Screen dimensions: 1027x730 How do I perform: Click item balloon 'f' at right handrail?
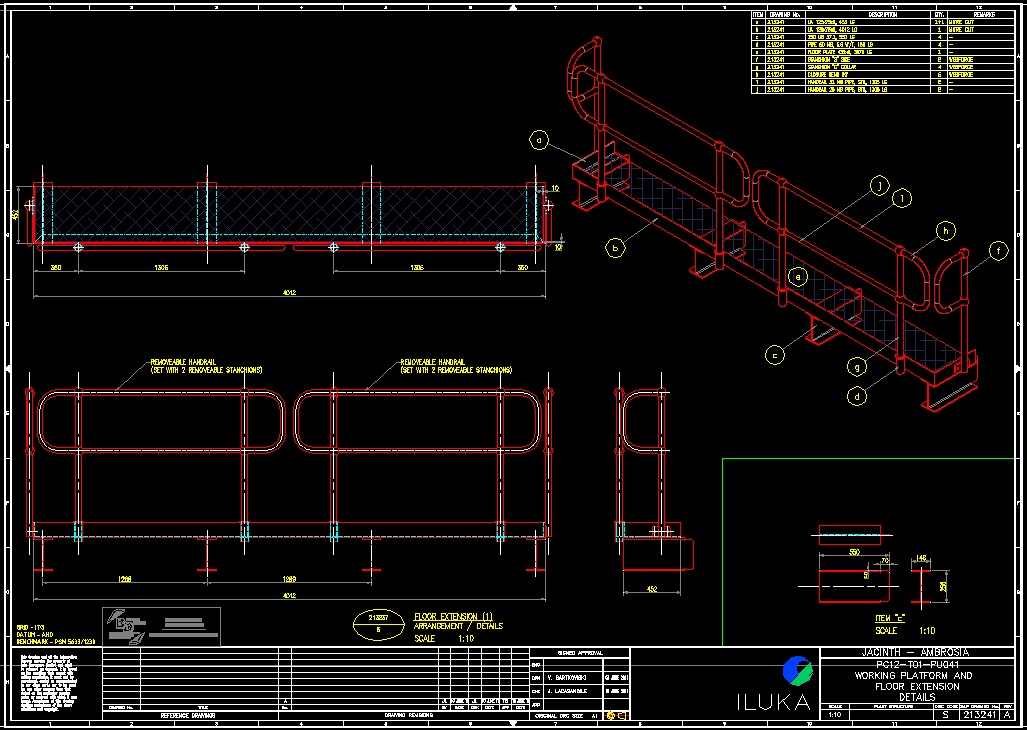coord(997,251)
